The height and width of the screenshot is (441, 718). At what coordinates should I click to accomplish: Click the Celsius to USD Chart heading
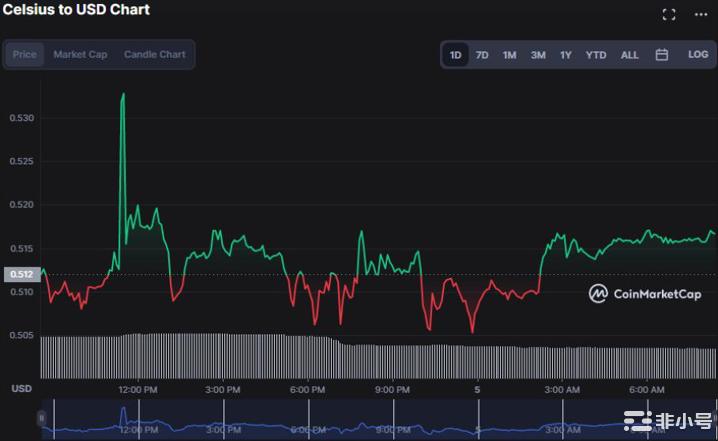(x=76, y=10)
